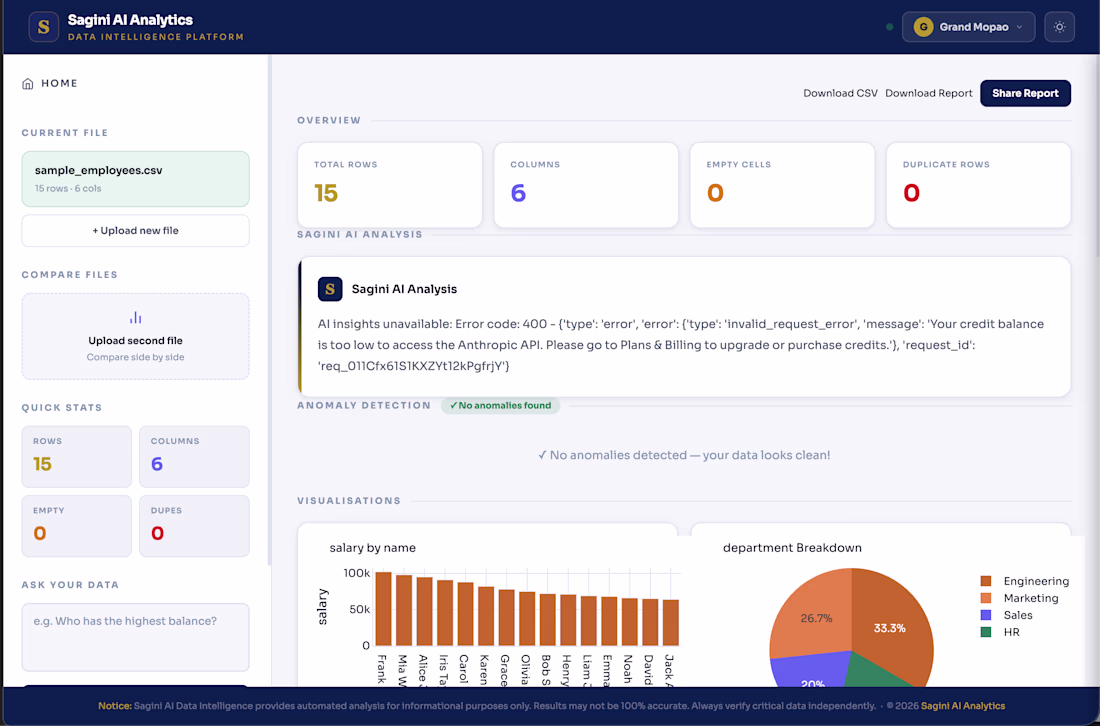Click the green status dot in header

(x=890, y=27)
